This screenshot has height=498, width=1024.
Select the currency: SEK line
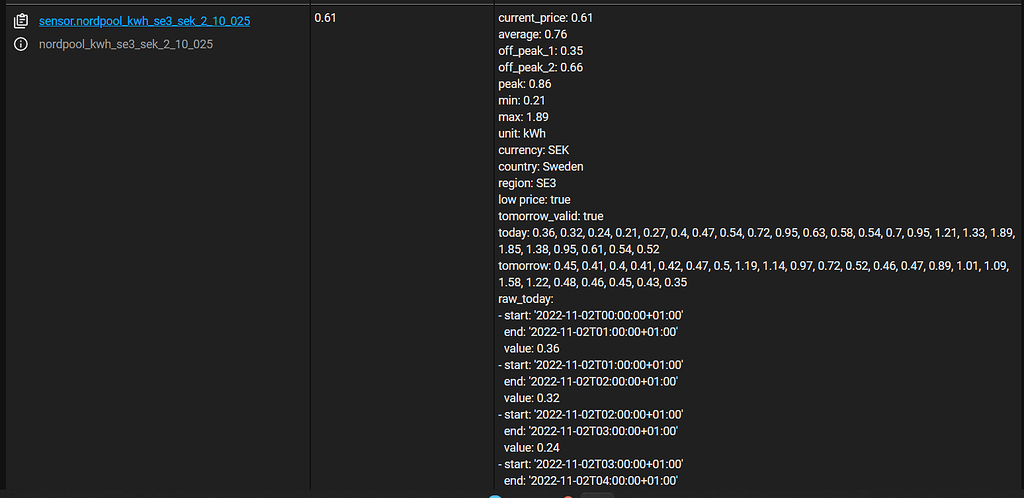pos(534,150)
